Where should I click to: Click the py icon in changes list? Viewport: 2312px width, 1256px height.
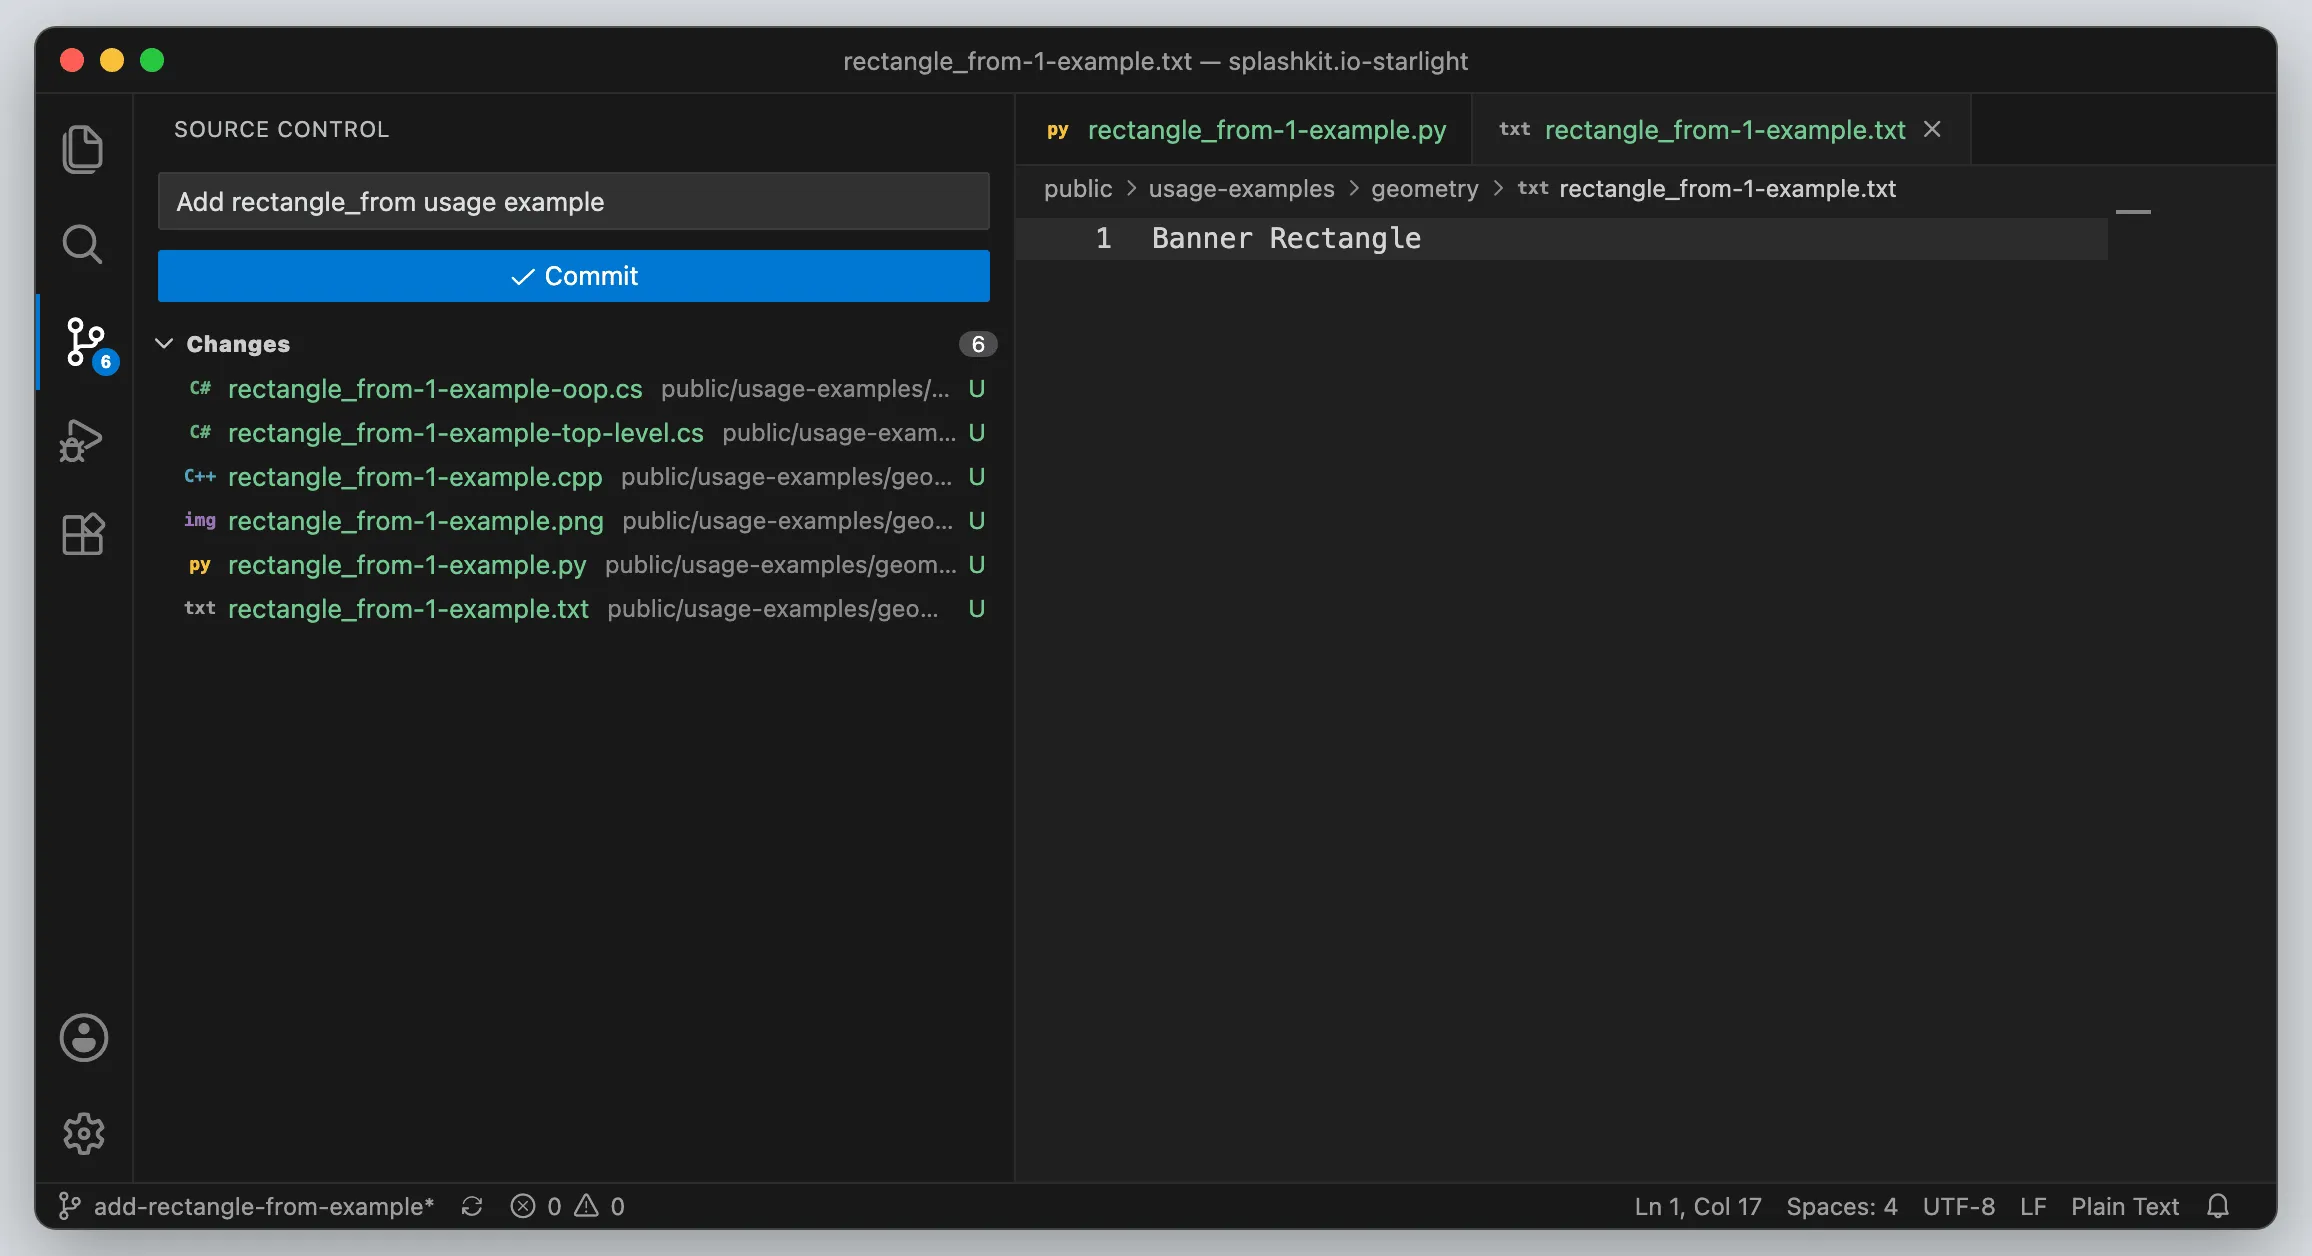point(200,564)
